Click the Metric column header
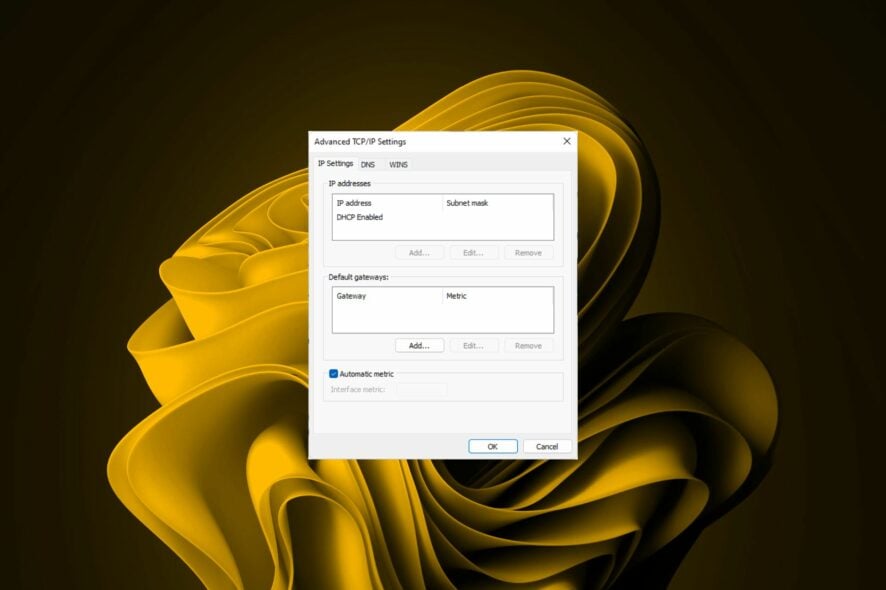The width and height of the screenshot is (886, 590). click(x=455, y=295)
